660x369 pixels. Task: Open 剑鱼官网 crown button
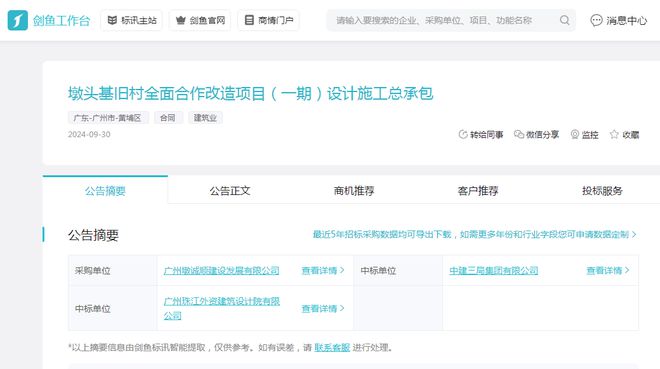coord(200,20)
